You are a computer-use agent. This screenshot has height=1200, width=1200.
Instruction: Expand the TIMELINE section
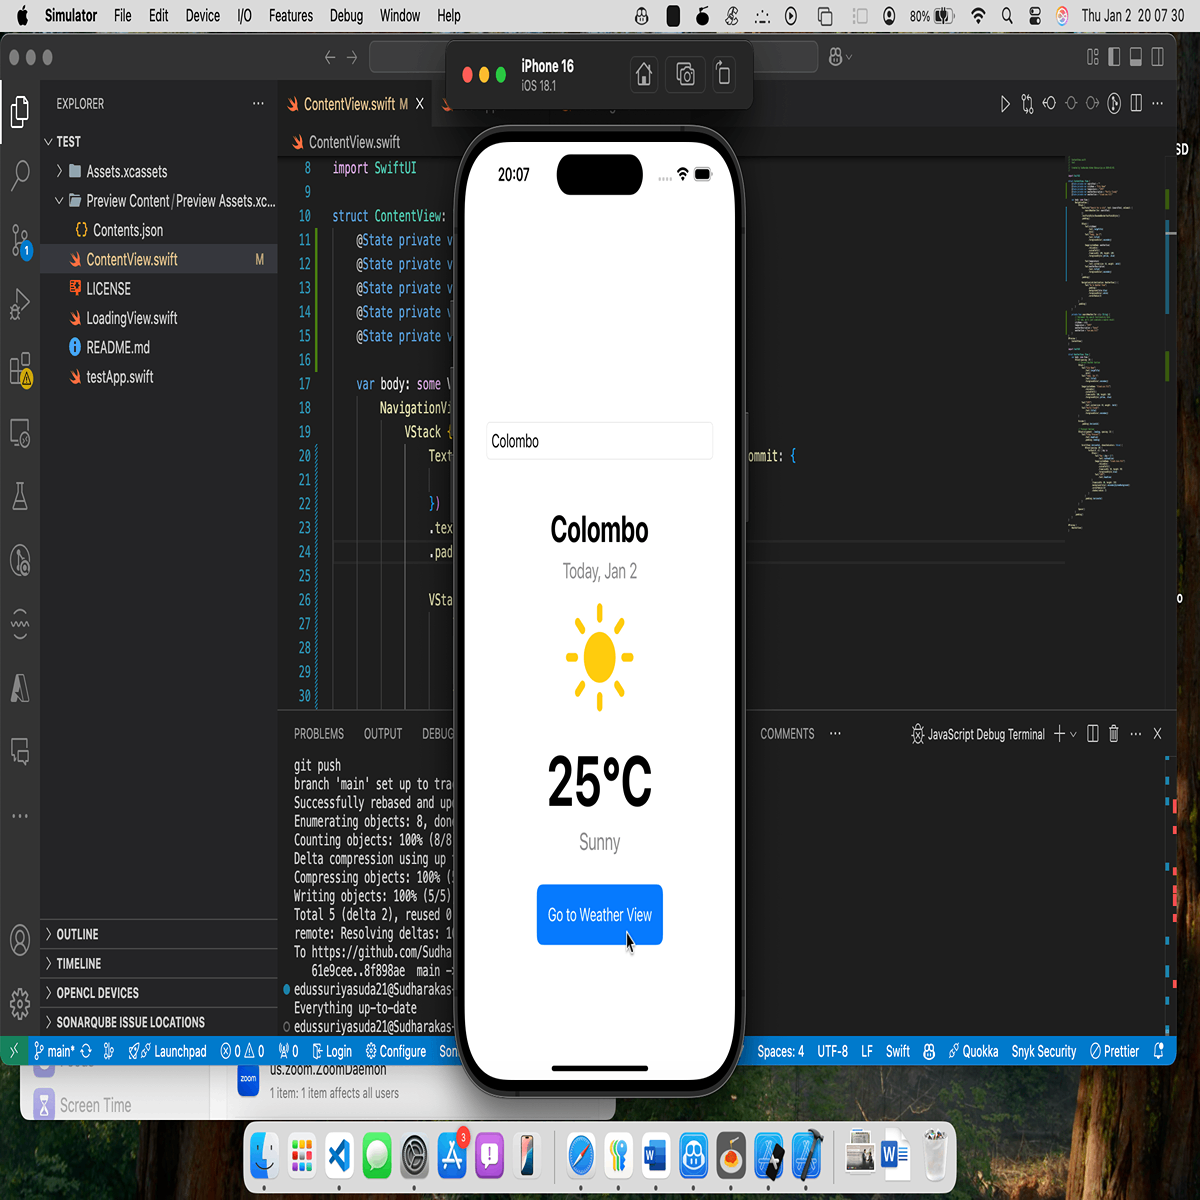point(79,964)
